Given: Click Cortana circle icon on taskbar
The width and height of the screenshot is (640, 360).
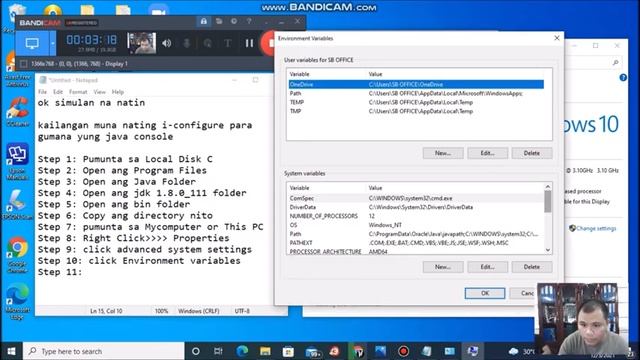Looking at the screenshot, I should 196,351.
